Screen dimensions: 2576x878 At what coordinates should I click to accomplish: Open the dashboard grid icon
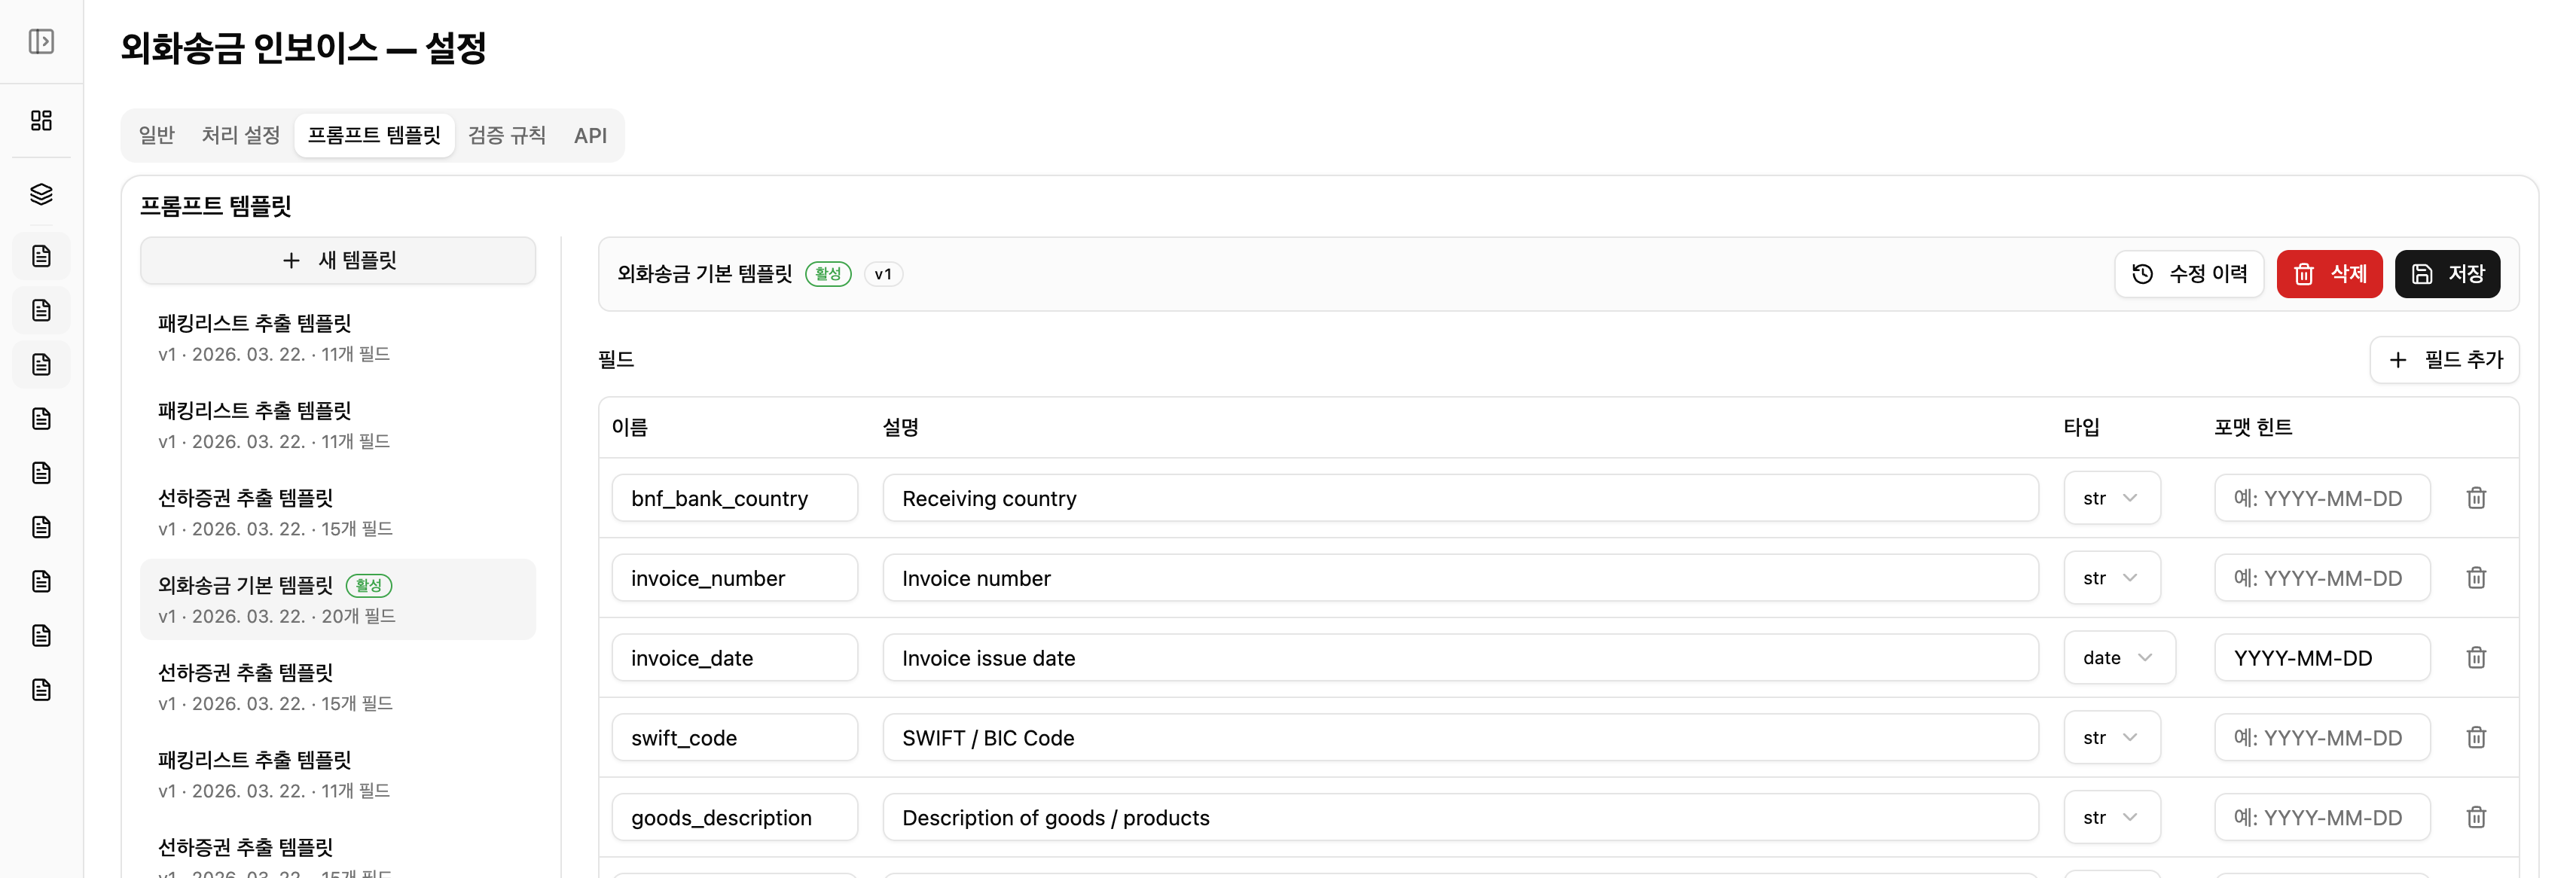tap(41, 120)
